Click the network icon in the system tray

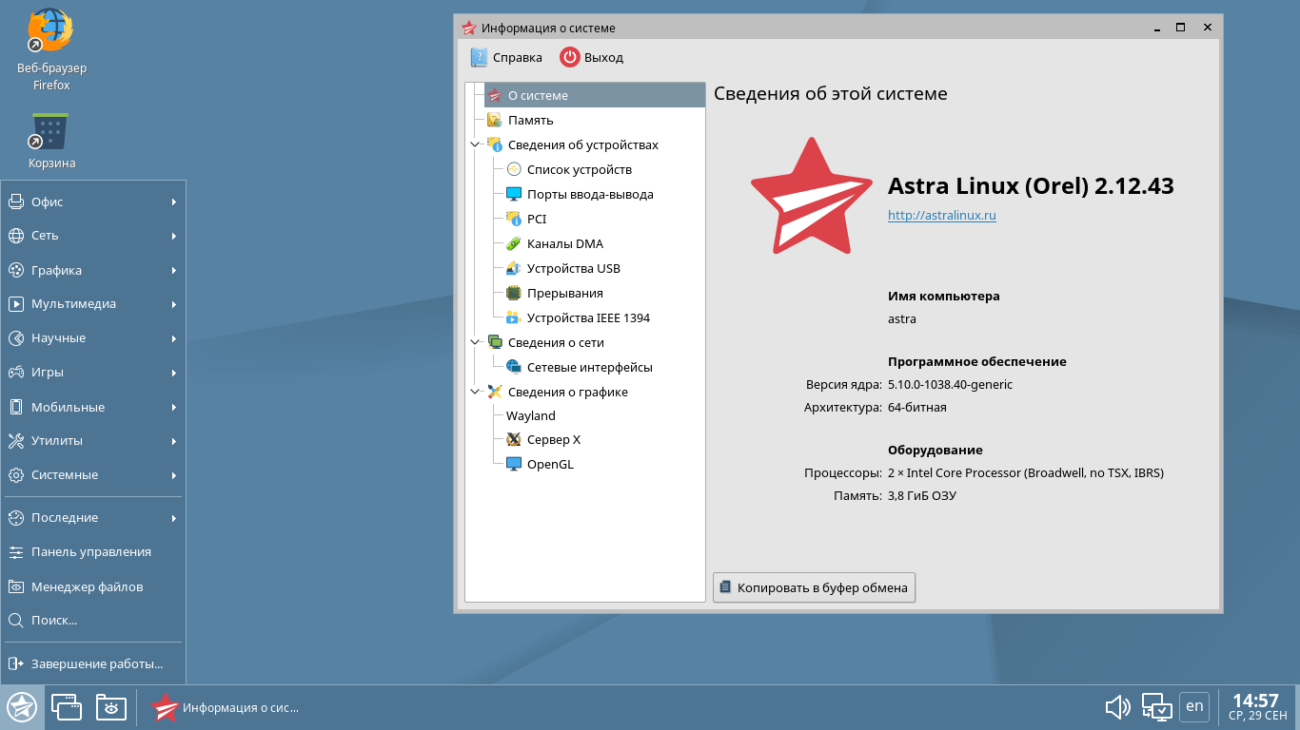click(1156, 707)
